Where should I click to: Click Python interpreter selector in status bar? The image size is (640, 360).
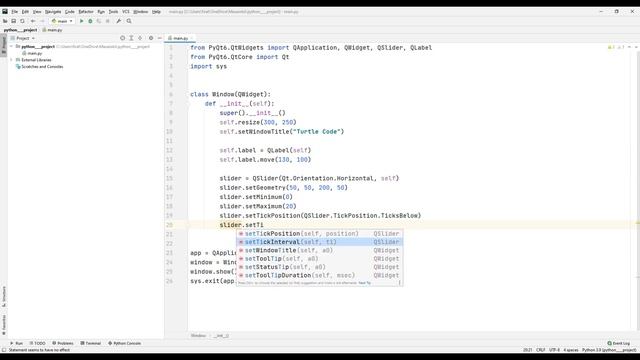(609, 350)
